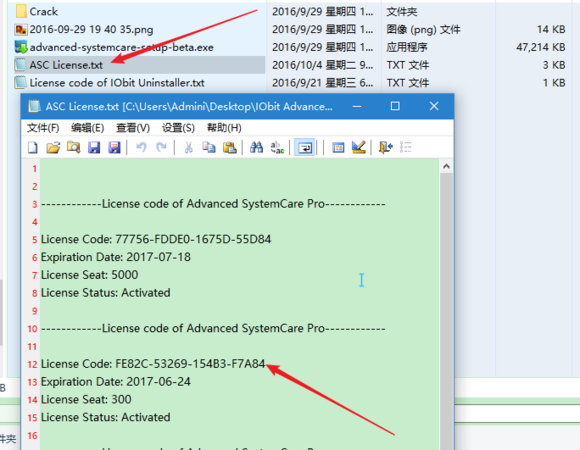Click the Expiration Date: 2017-06-24 line
This screenshot has height=450, width=580.
click(x=116, y=382)
